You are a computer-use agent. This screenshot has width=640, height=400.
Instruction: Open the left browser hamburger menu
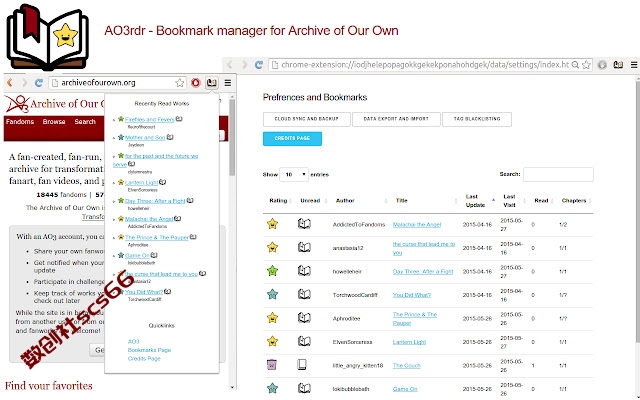pyautogui.click(x=228, y=83)
